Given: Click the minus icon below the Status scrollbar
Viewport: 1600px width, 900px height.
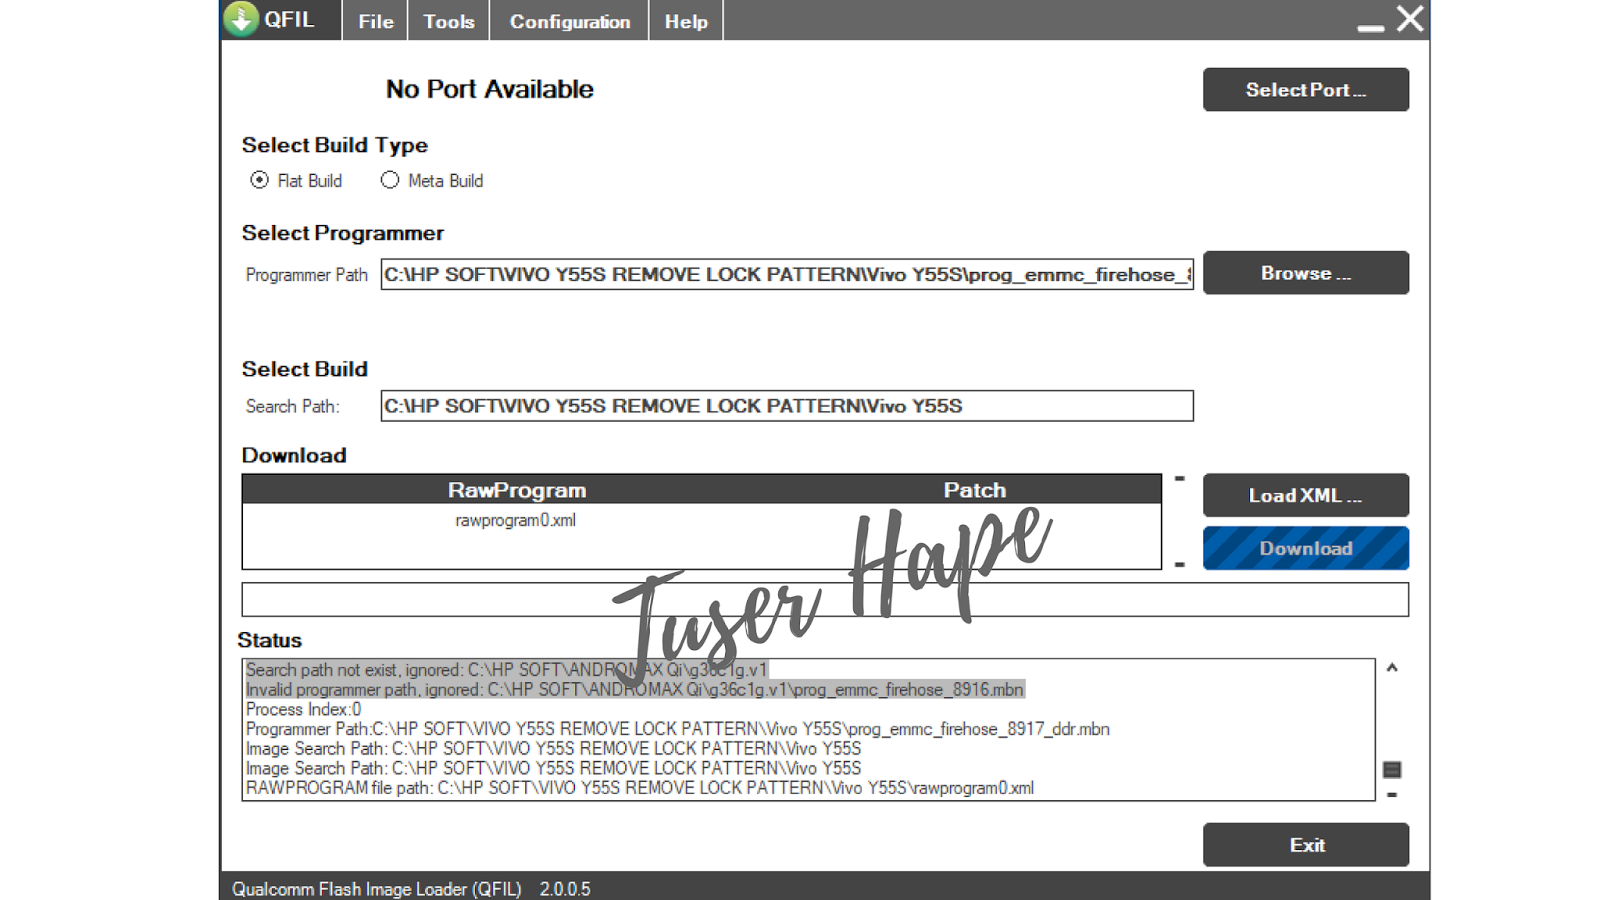Looking at the screenshot, I should pos(1392,795).
